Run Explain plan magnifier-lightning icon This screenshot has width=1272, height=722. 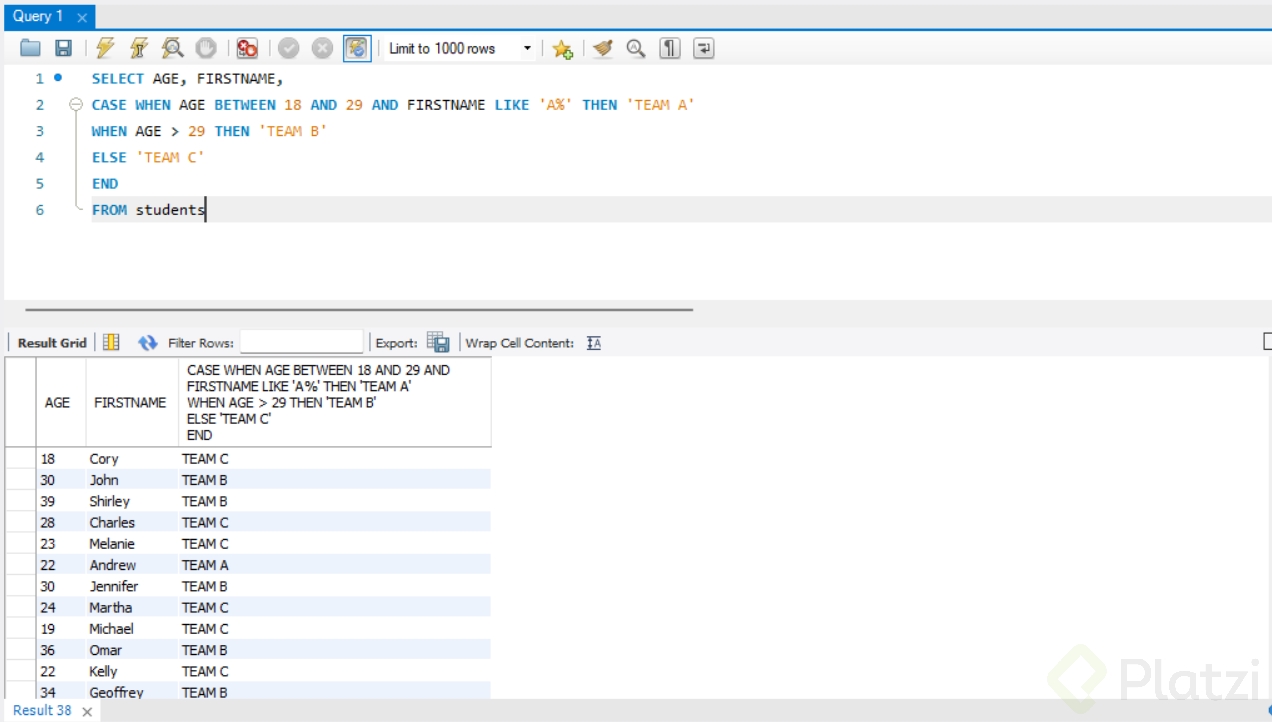coord(172,48)
